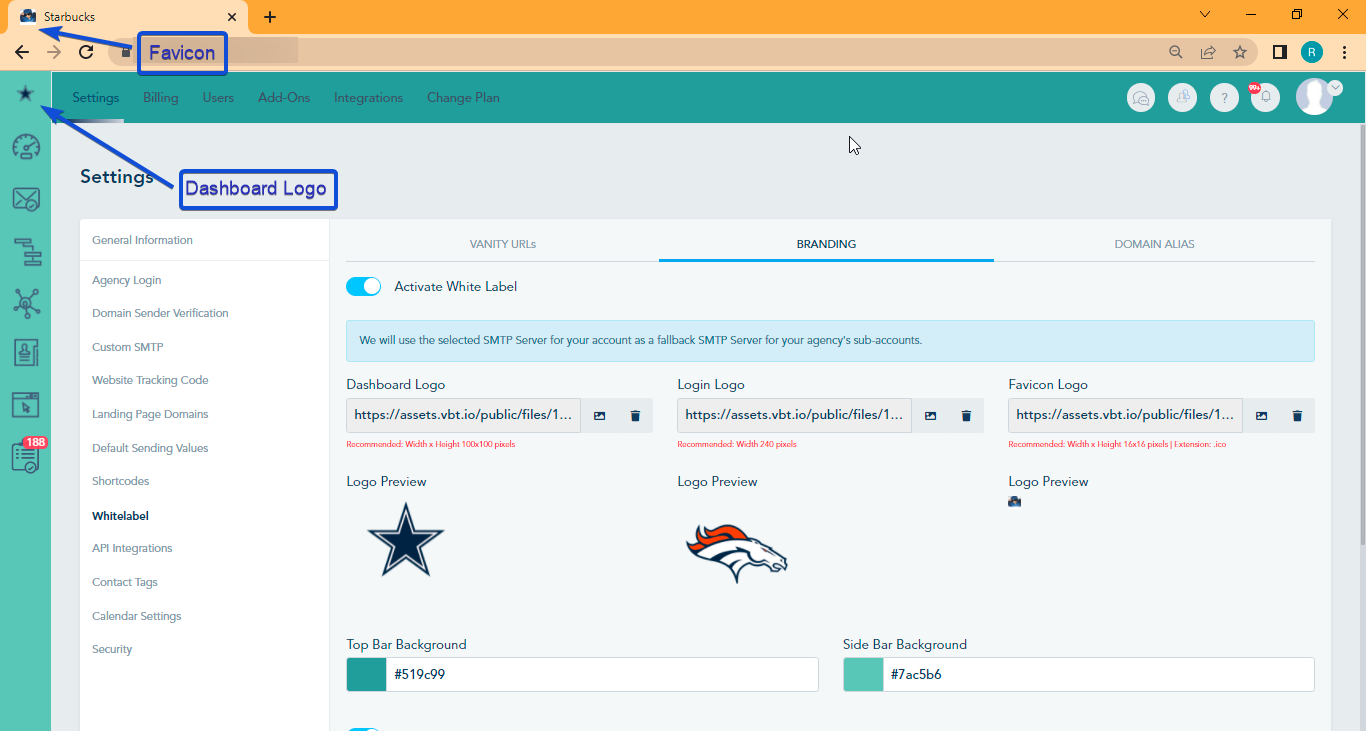The width and height of the screenshot is (1366, 731).
Task: Open the help question mark icon
Action: [1225, 97]
